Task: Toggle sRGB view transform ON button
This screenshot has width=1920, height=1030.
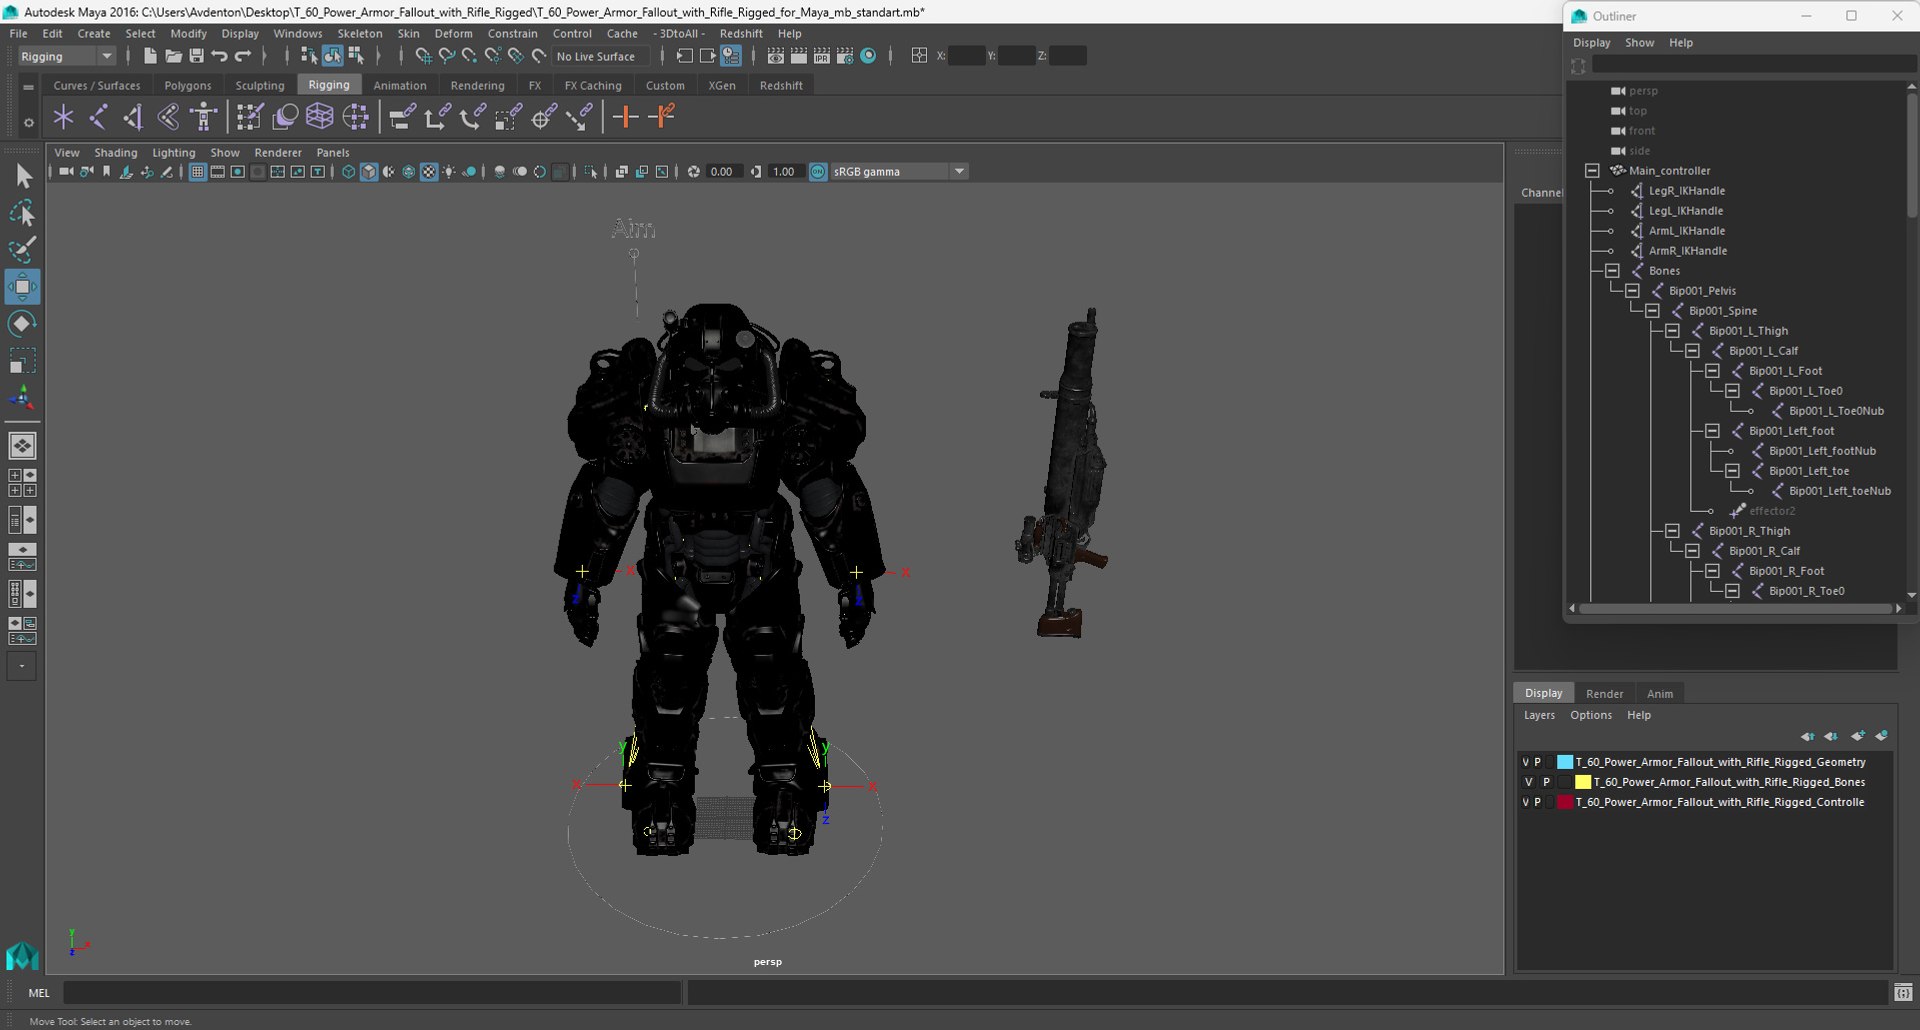Action: (818, 172)
